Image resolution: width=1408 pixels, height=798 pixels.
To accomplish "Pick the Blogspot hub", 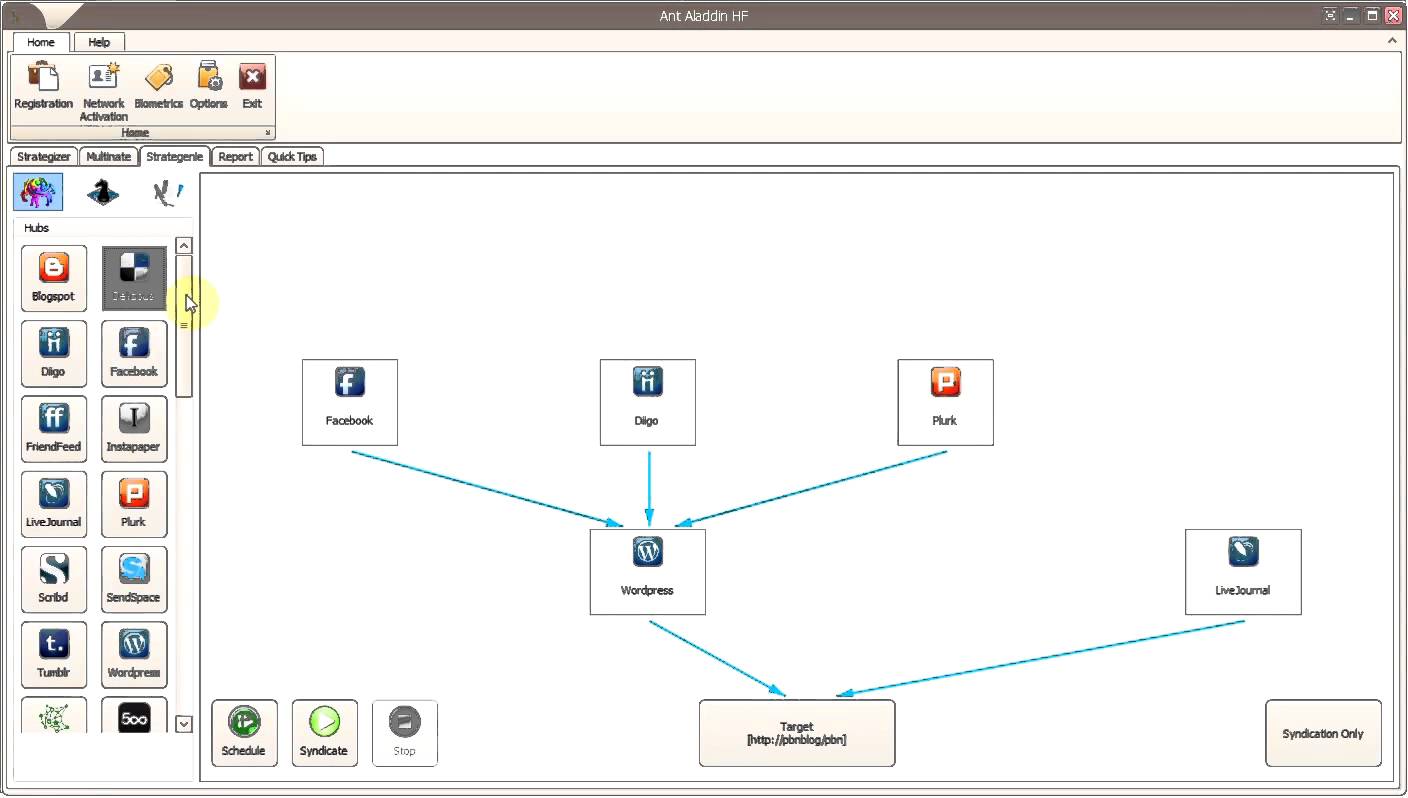I will (54, 278).
